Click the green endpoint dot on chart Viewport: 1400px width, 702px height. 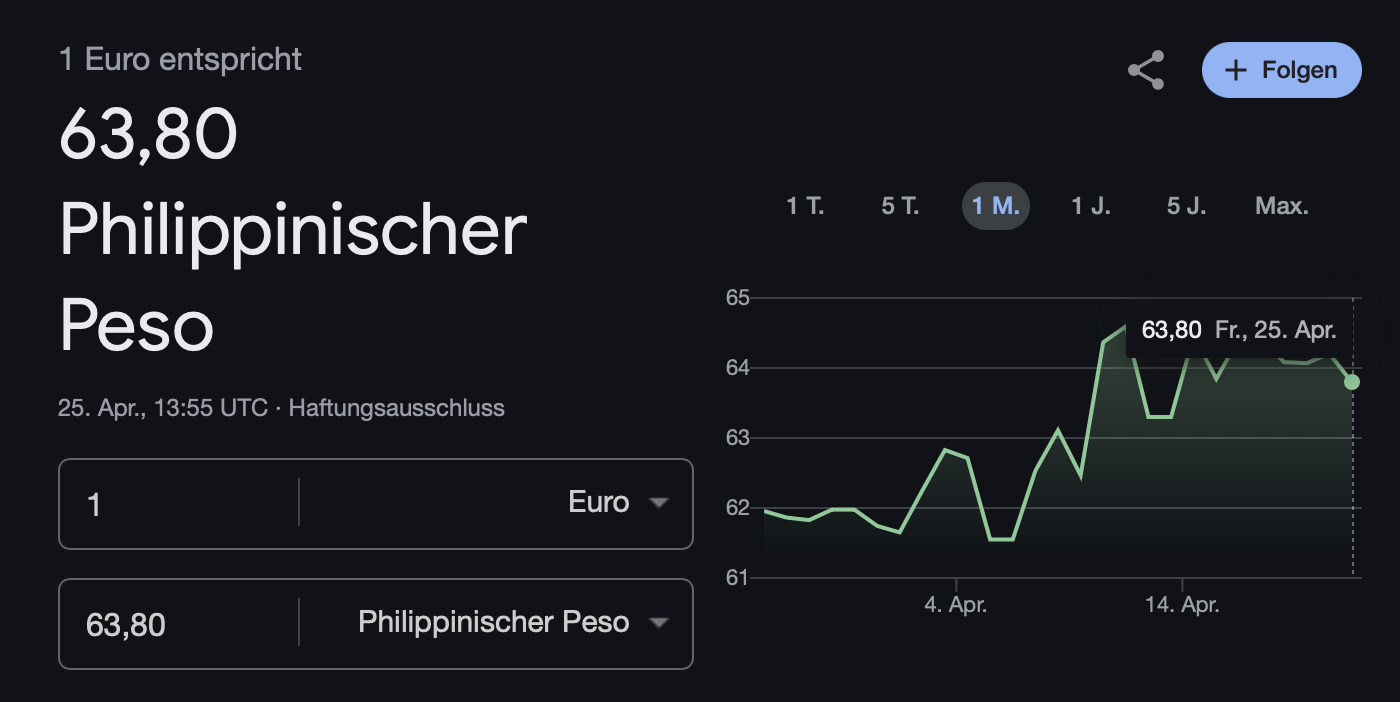[1352, 381]
